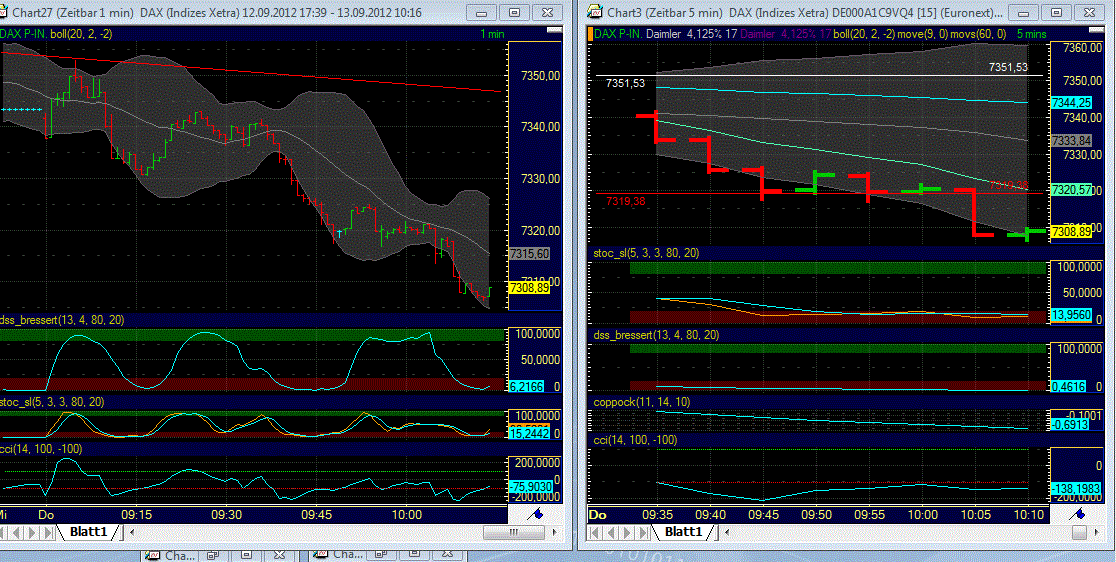Image resolution: width=1116 pixels, height=562 pixels.
Task: Go to previous sheet in Chart3
Action: coord(612,532)
